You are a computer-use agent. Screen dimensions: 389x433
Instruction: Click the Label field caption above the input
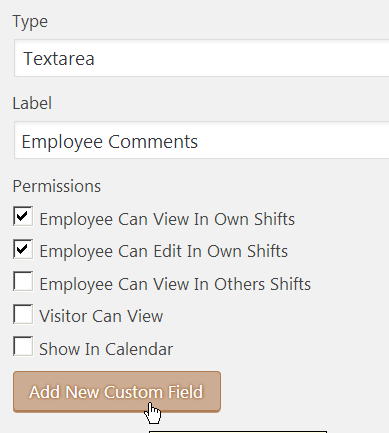pyautogui.click(x=32, y=103)
